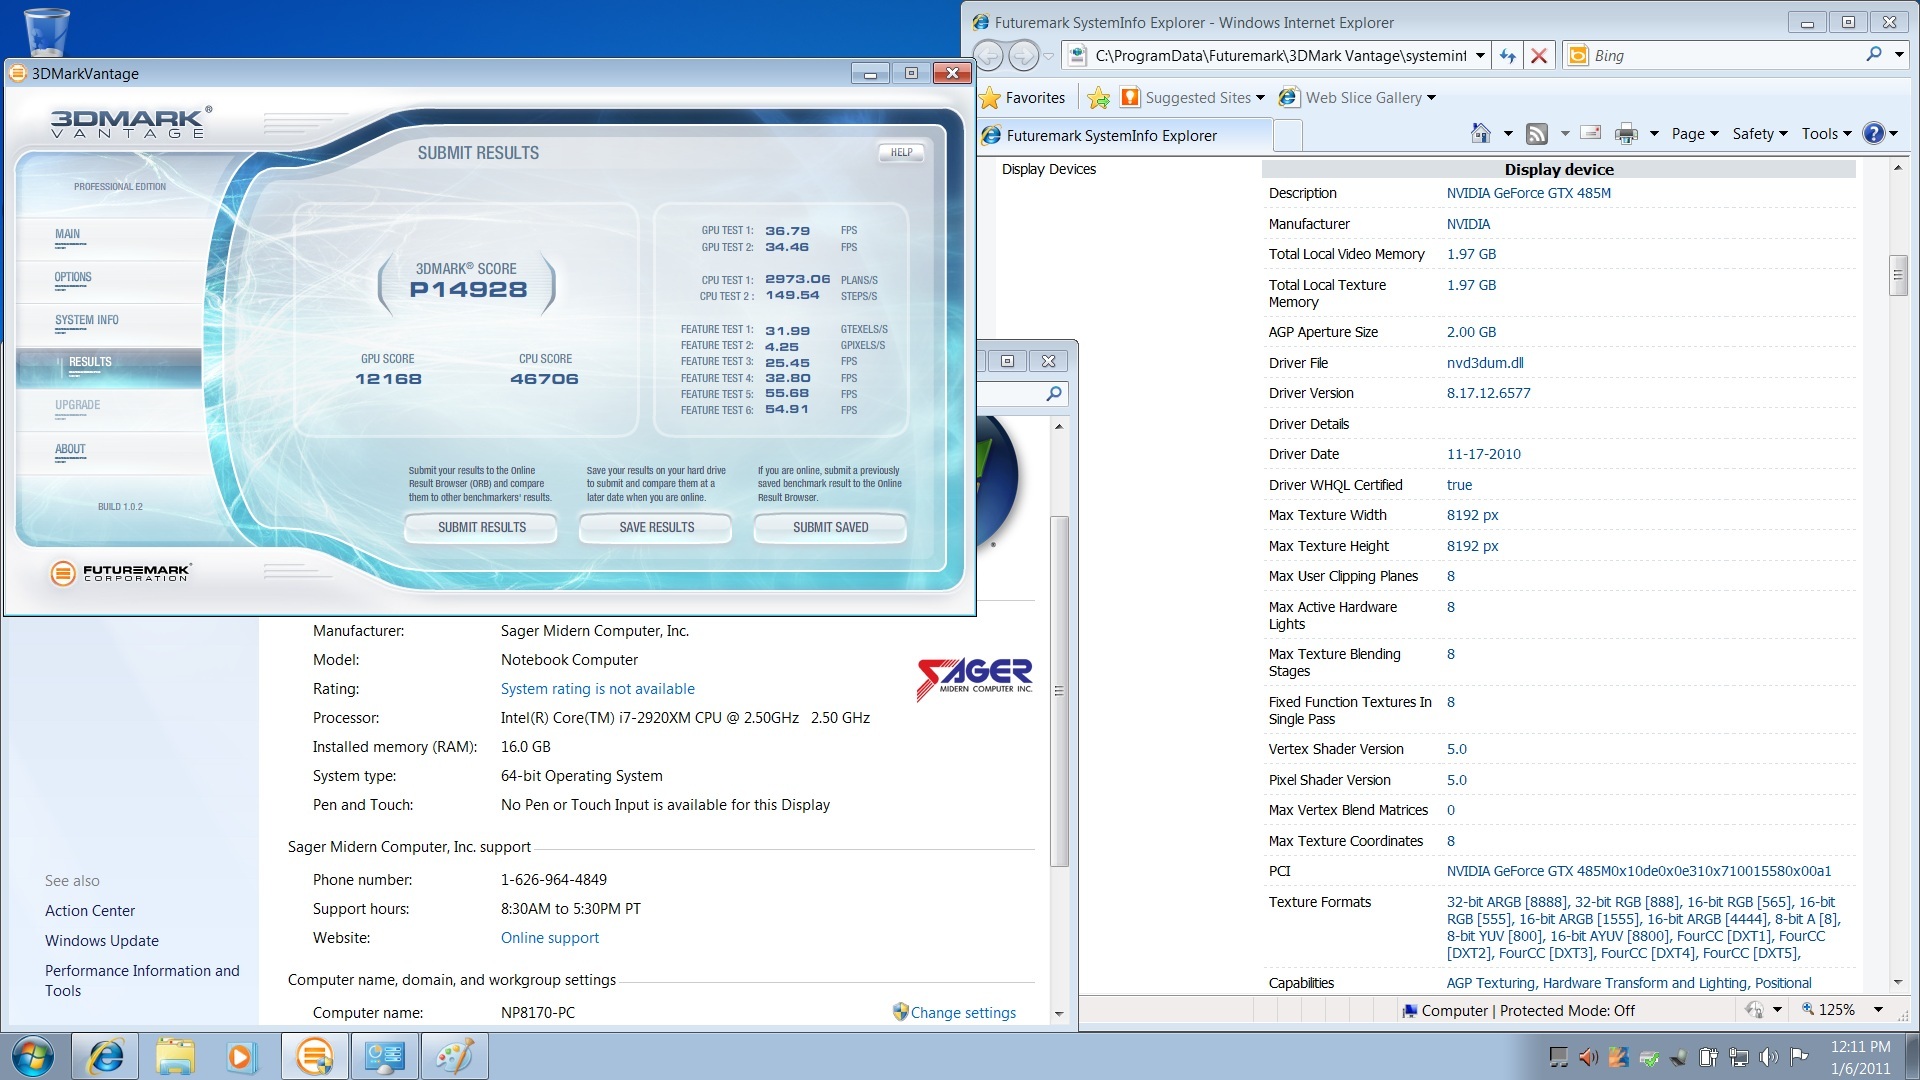Select MAIN in 3DMark sidebar

68,235
